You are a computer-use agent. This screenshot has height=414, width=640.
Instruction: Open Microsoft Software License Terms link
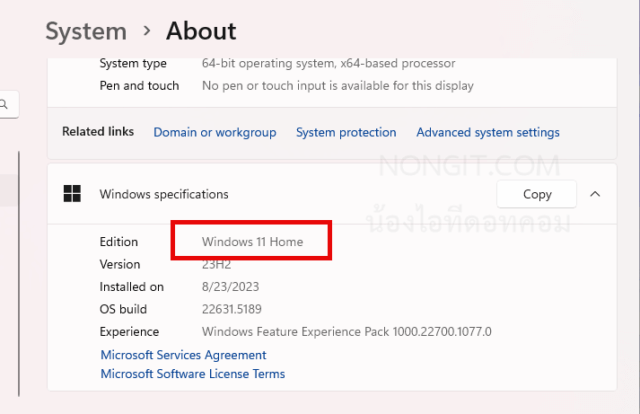click(193, 374)
